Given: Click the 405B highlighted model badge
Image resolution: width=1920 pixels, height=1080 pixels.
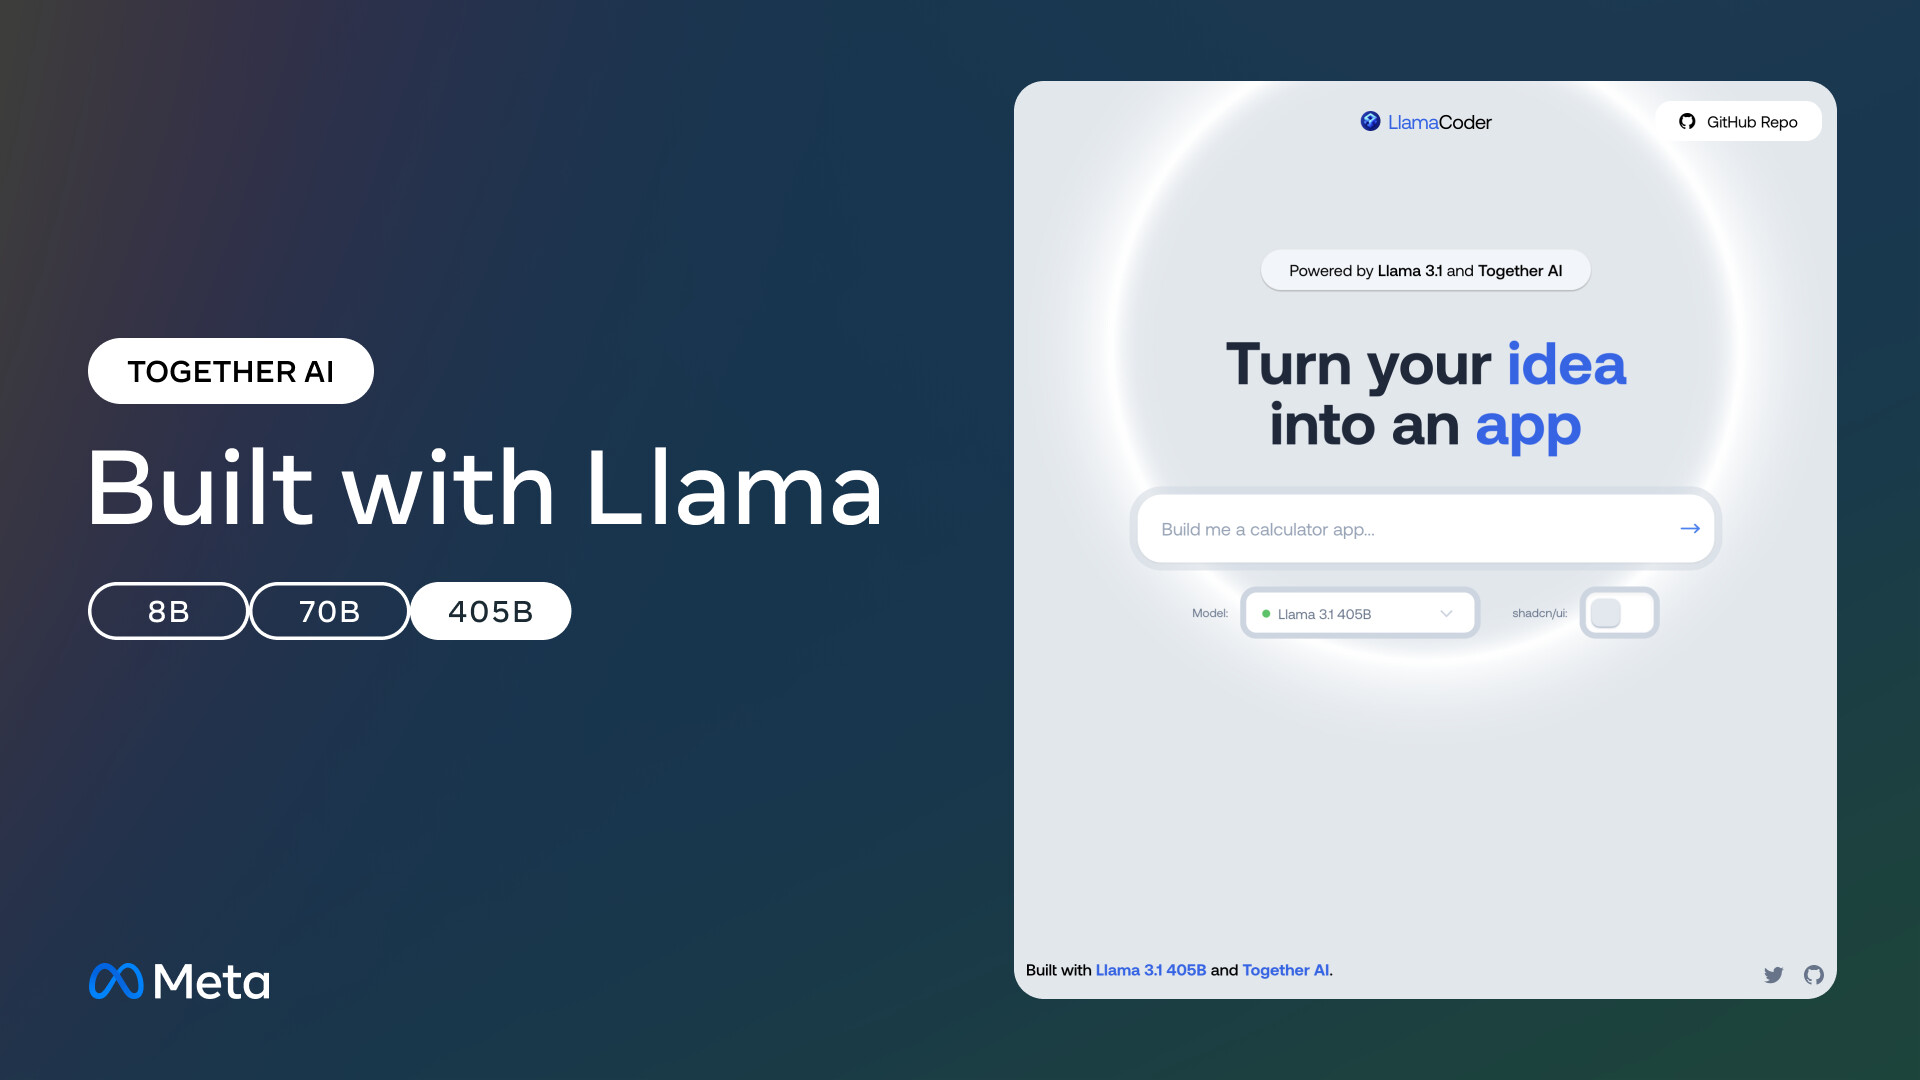Looking at the screenshot, I should pyautogui.click(x=491, y=611).
